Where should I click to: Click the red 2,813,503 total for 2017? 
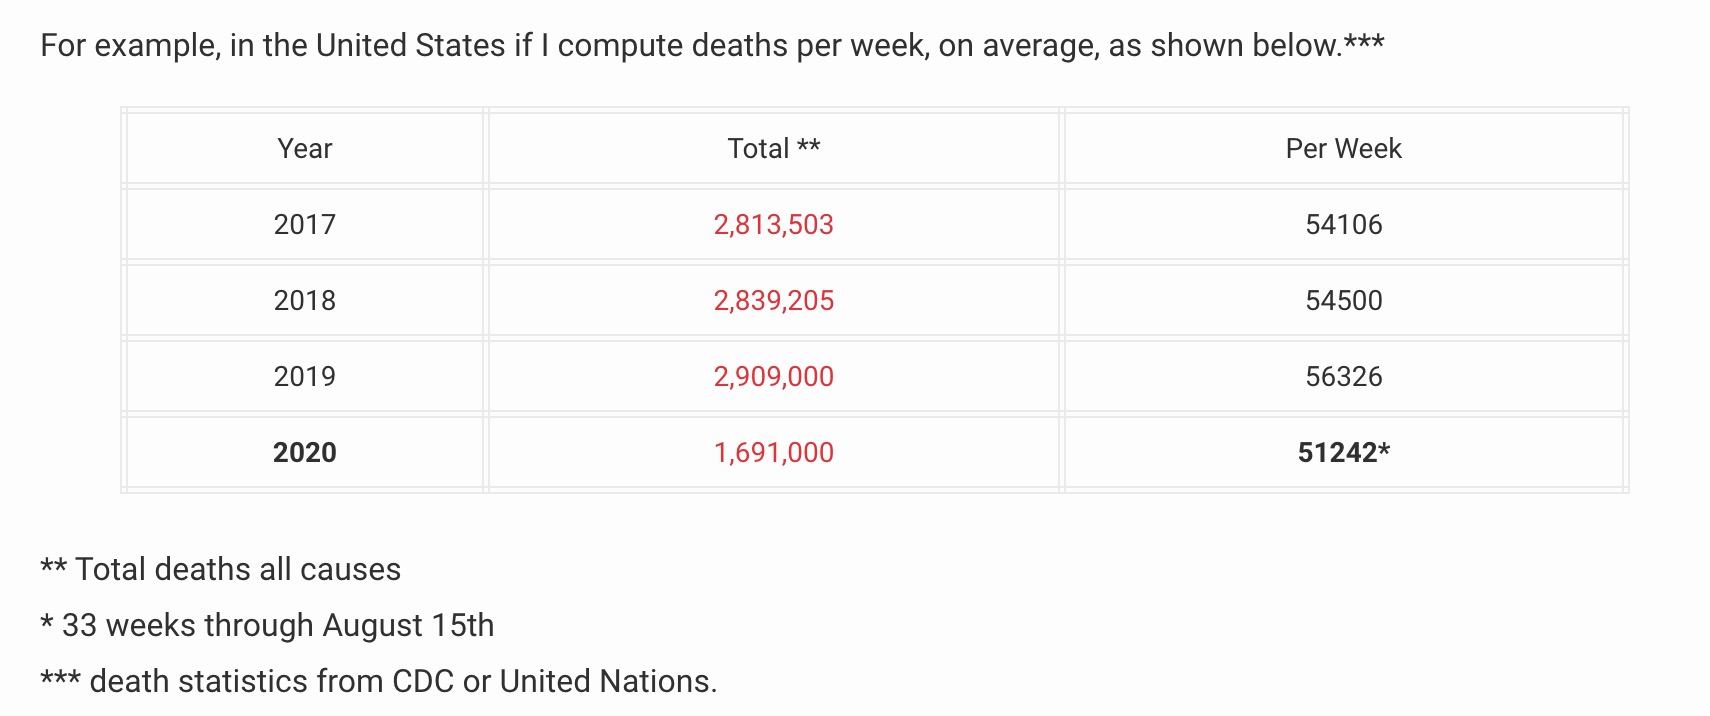click(773, 224)
